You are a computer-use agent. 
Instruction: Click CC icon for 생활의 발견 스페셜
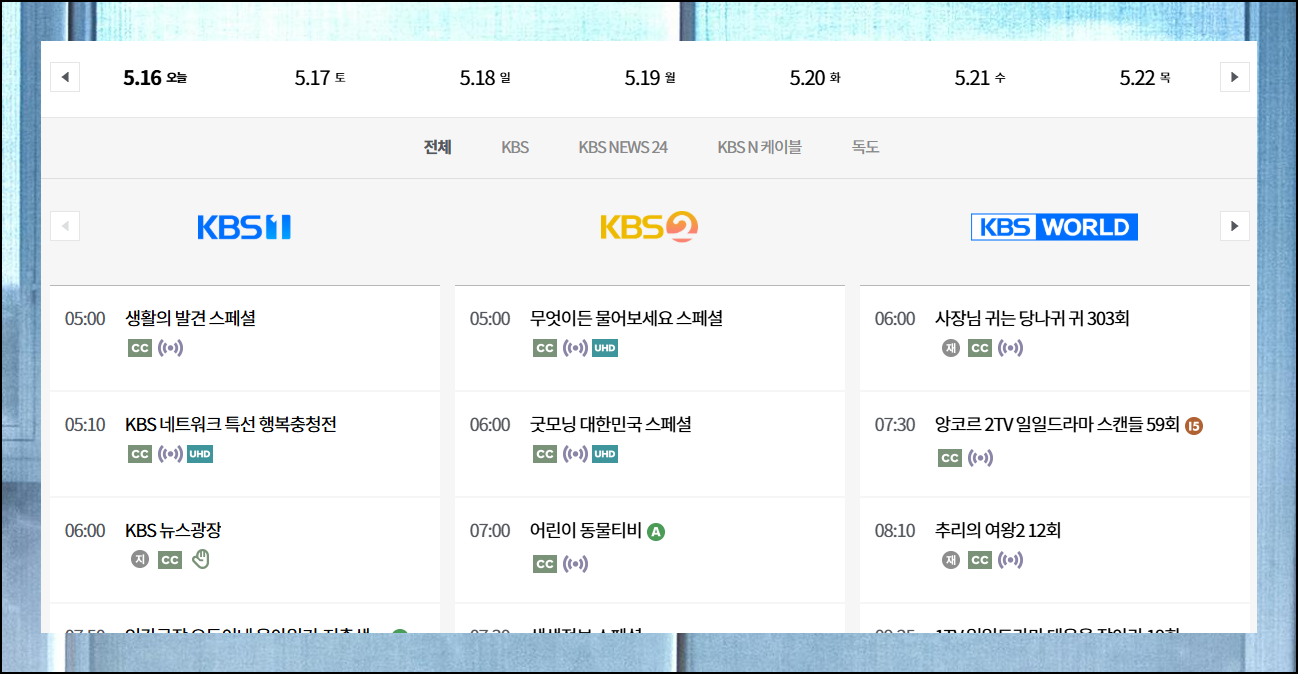tap(140, 348)
